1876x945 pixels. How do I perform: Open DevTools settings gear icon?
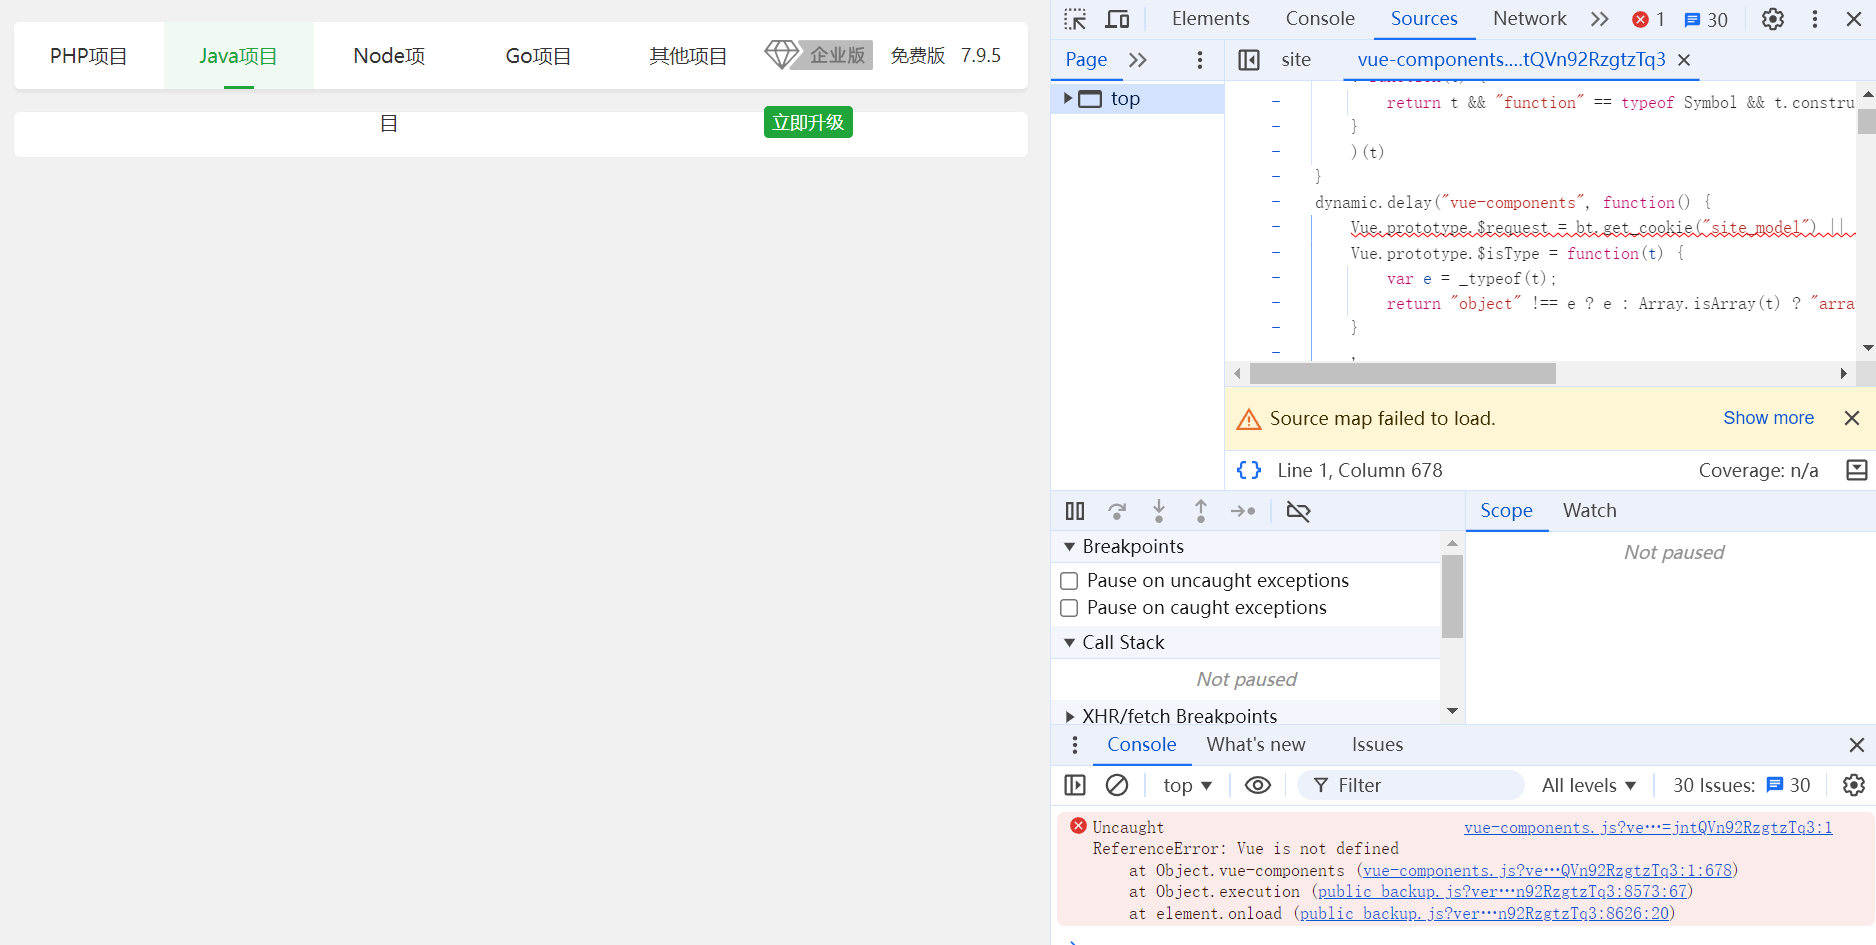click(1773, 19)
